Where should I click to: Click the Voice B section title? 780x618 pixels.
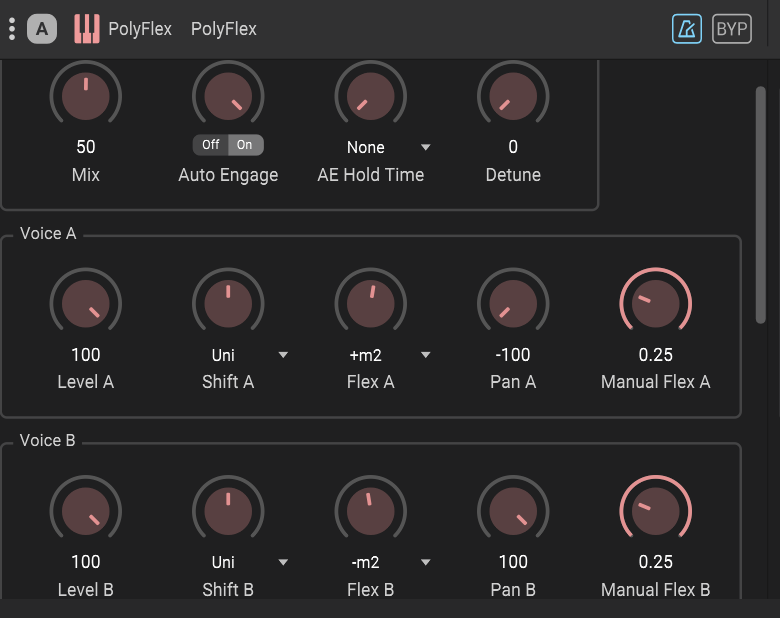tap(47, 440)
